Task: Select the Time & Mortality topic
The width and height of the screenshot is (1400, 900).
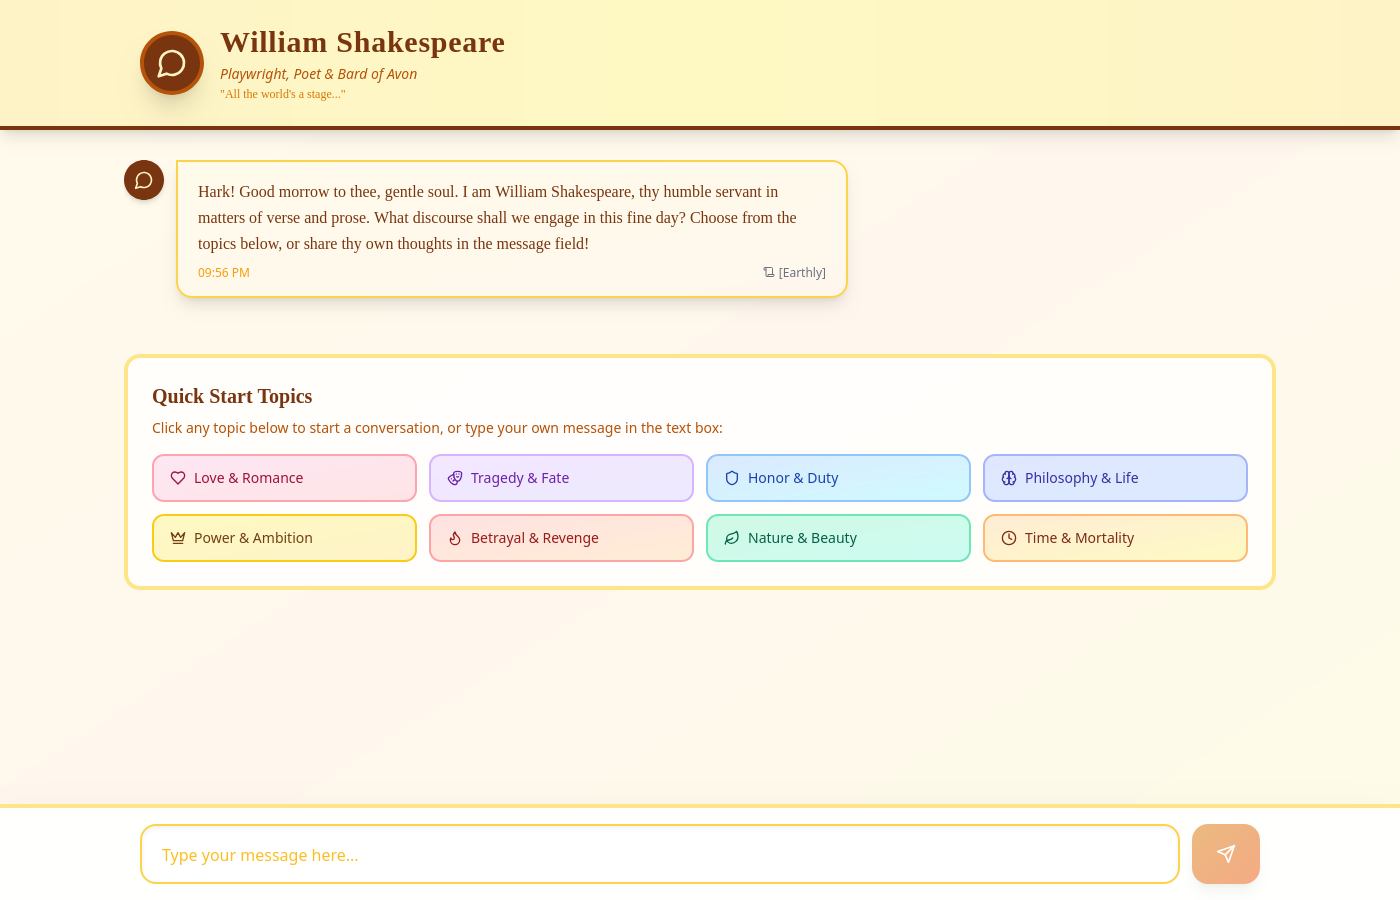Action: click(1115, 538)
